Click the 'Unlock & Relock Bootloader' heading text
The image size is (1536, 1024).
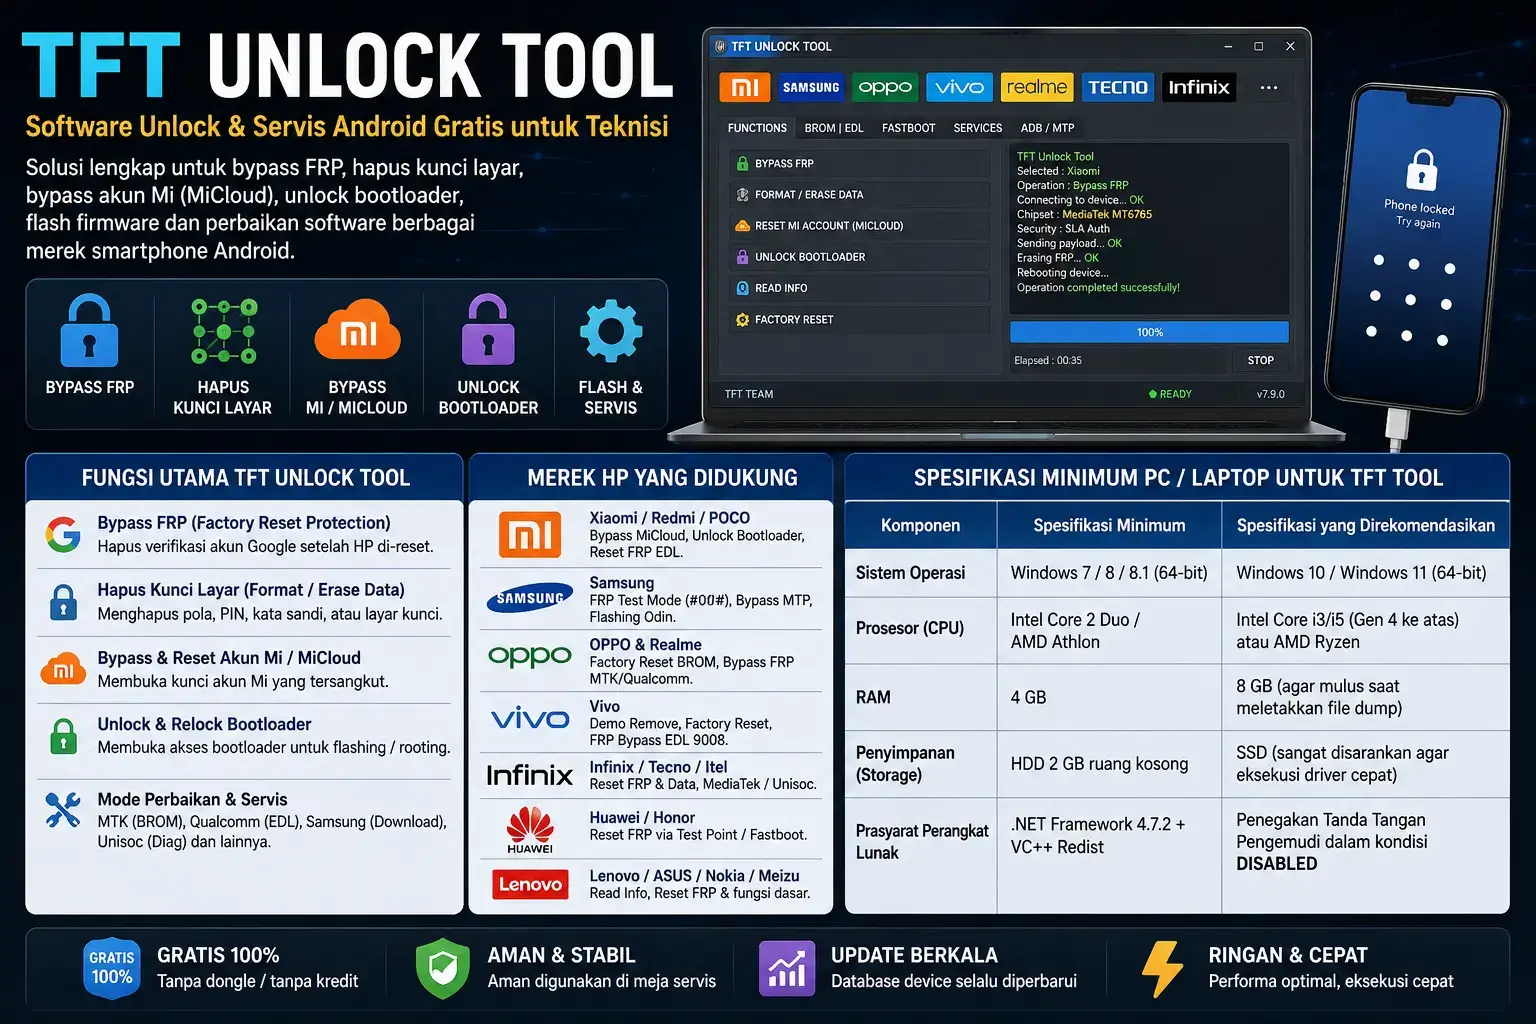(204, 724)
